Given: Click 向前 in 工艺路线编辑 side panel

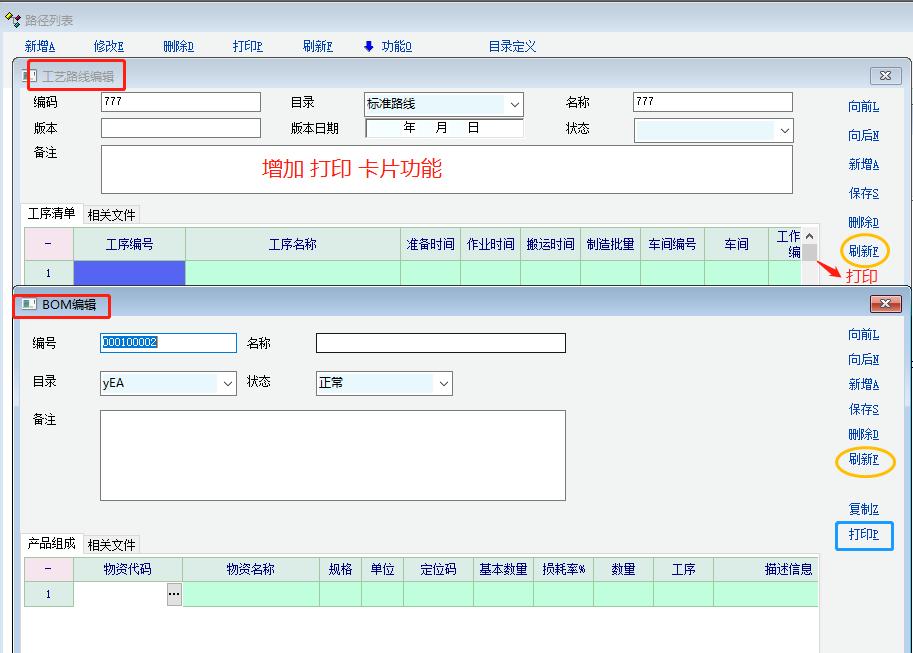Looking at the screenshot, I should tap(863, 107).
